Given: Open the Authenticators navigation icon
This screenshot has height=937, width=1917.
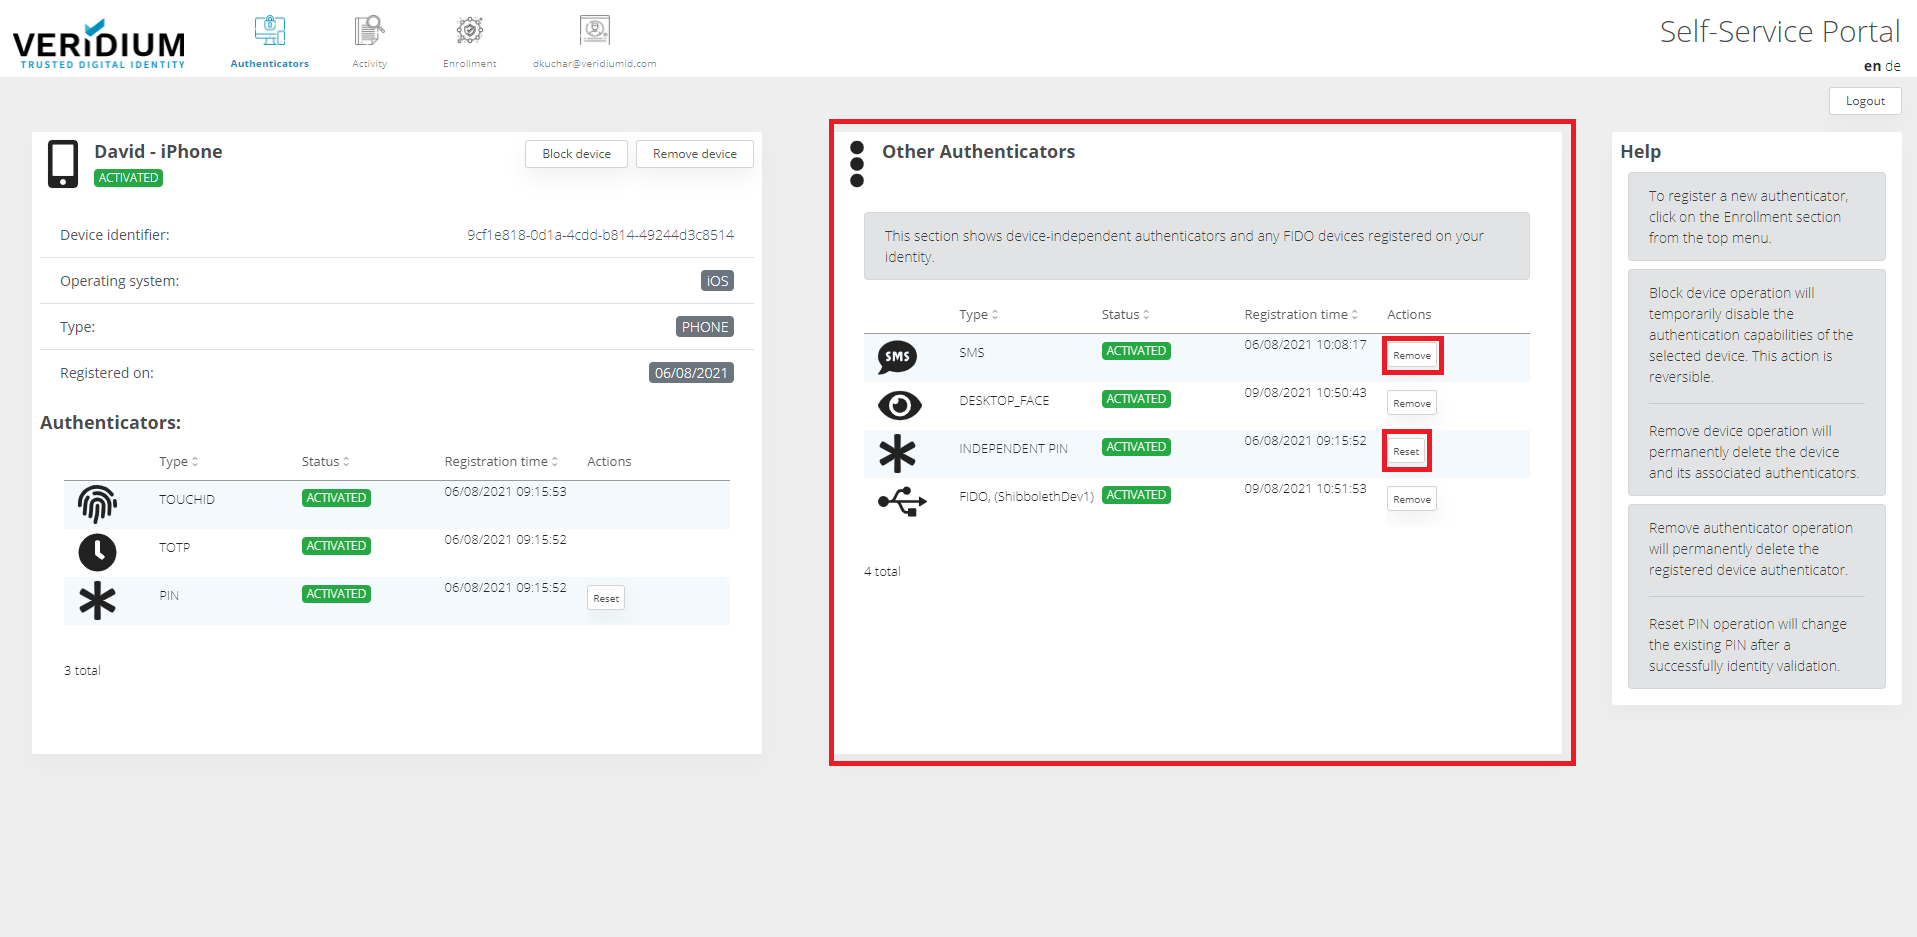Looking at the screenshot, I should click(269, 31).
